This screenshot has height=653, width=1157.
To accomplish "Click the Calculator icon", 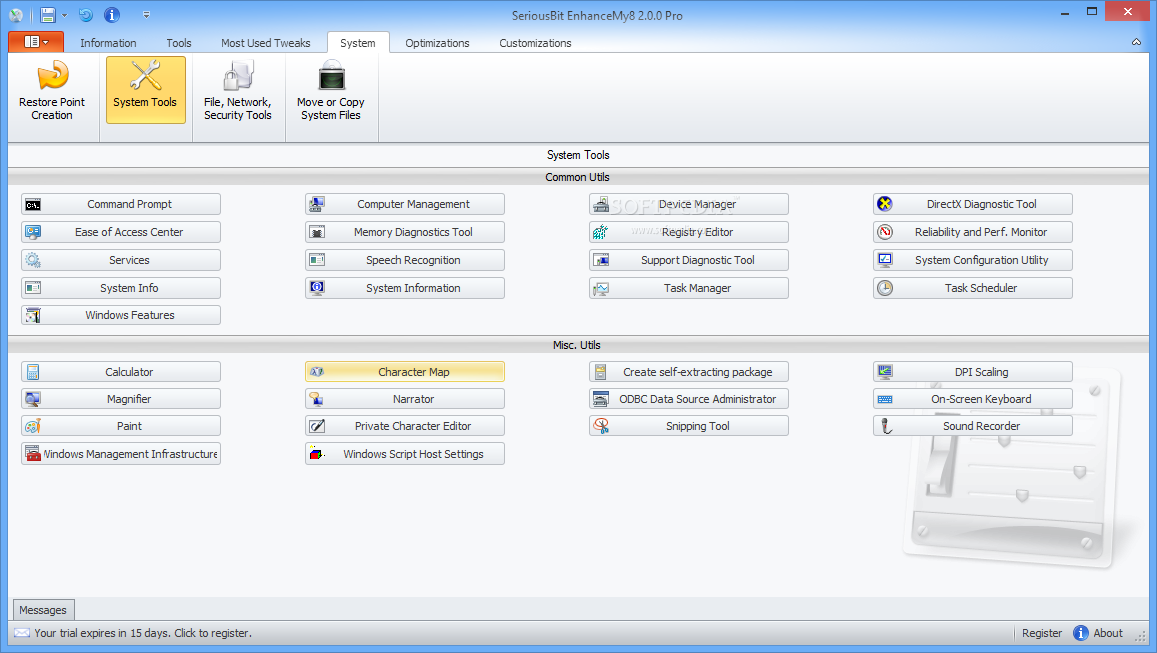I will point(32,372).
